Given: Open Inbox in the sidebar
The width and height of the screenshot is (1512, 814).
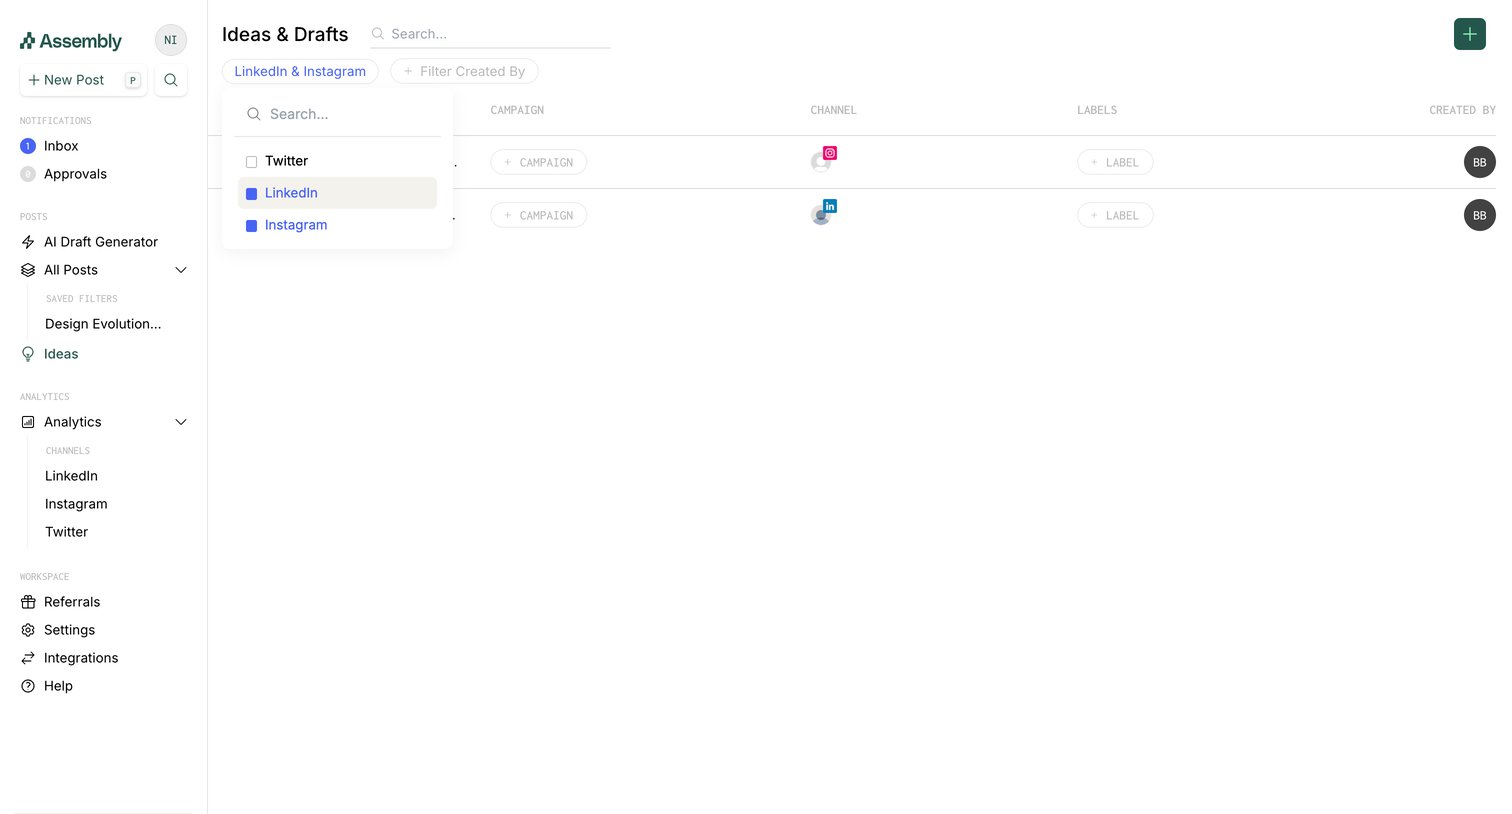Looking at the screenshot, I should (61, 146).
